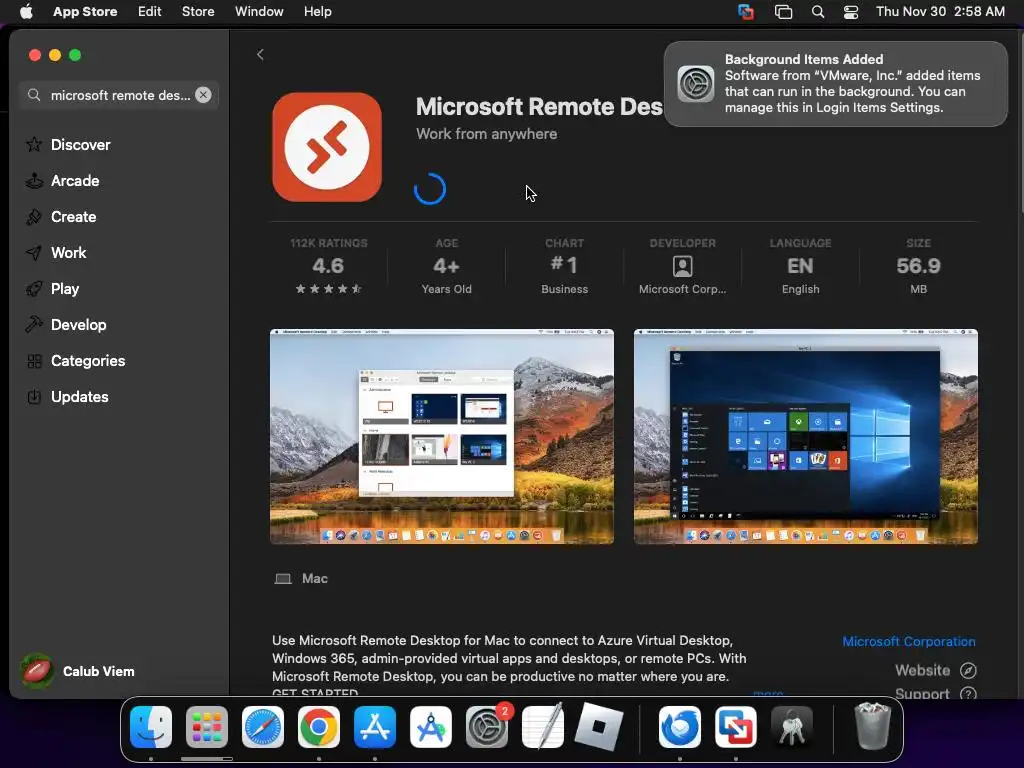Click the spinning download progress indicator
1024x768 pixels.
coord(430,189)
